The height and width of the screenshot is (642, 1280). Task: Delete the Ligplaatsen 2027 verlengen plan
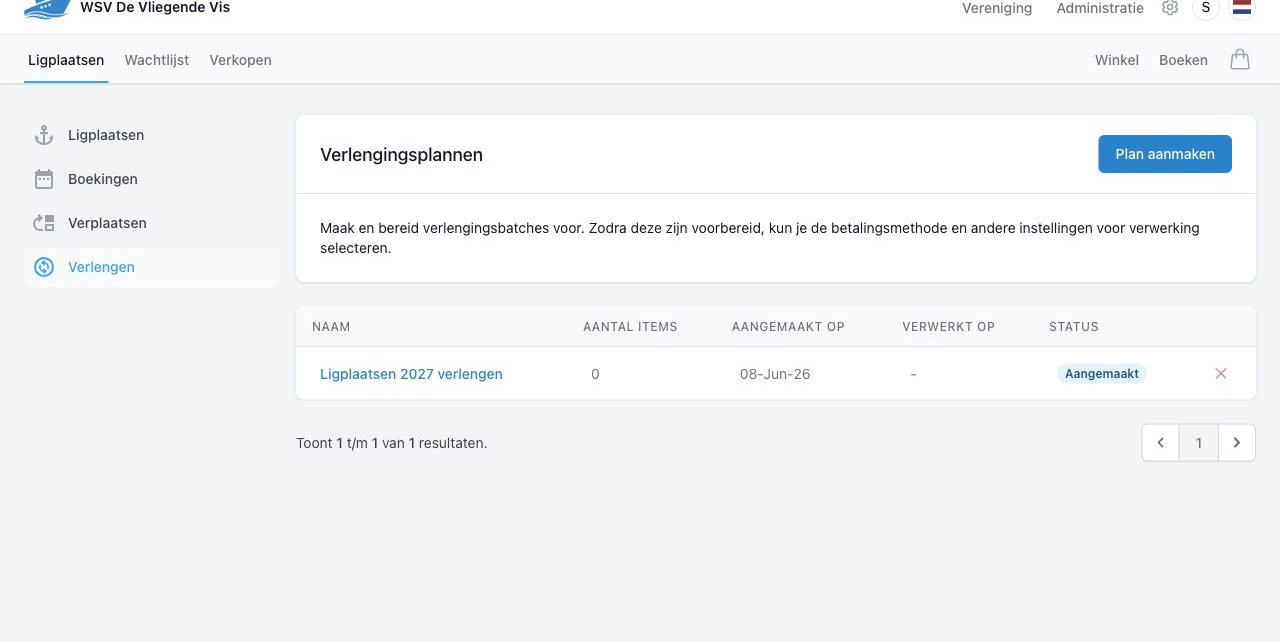[x=1221, y=373]
